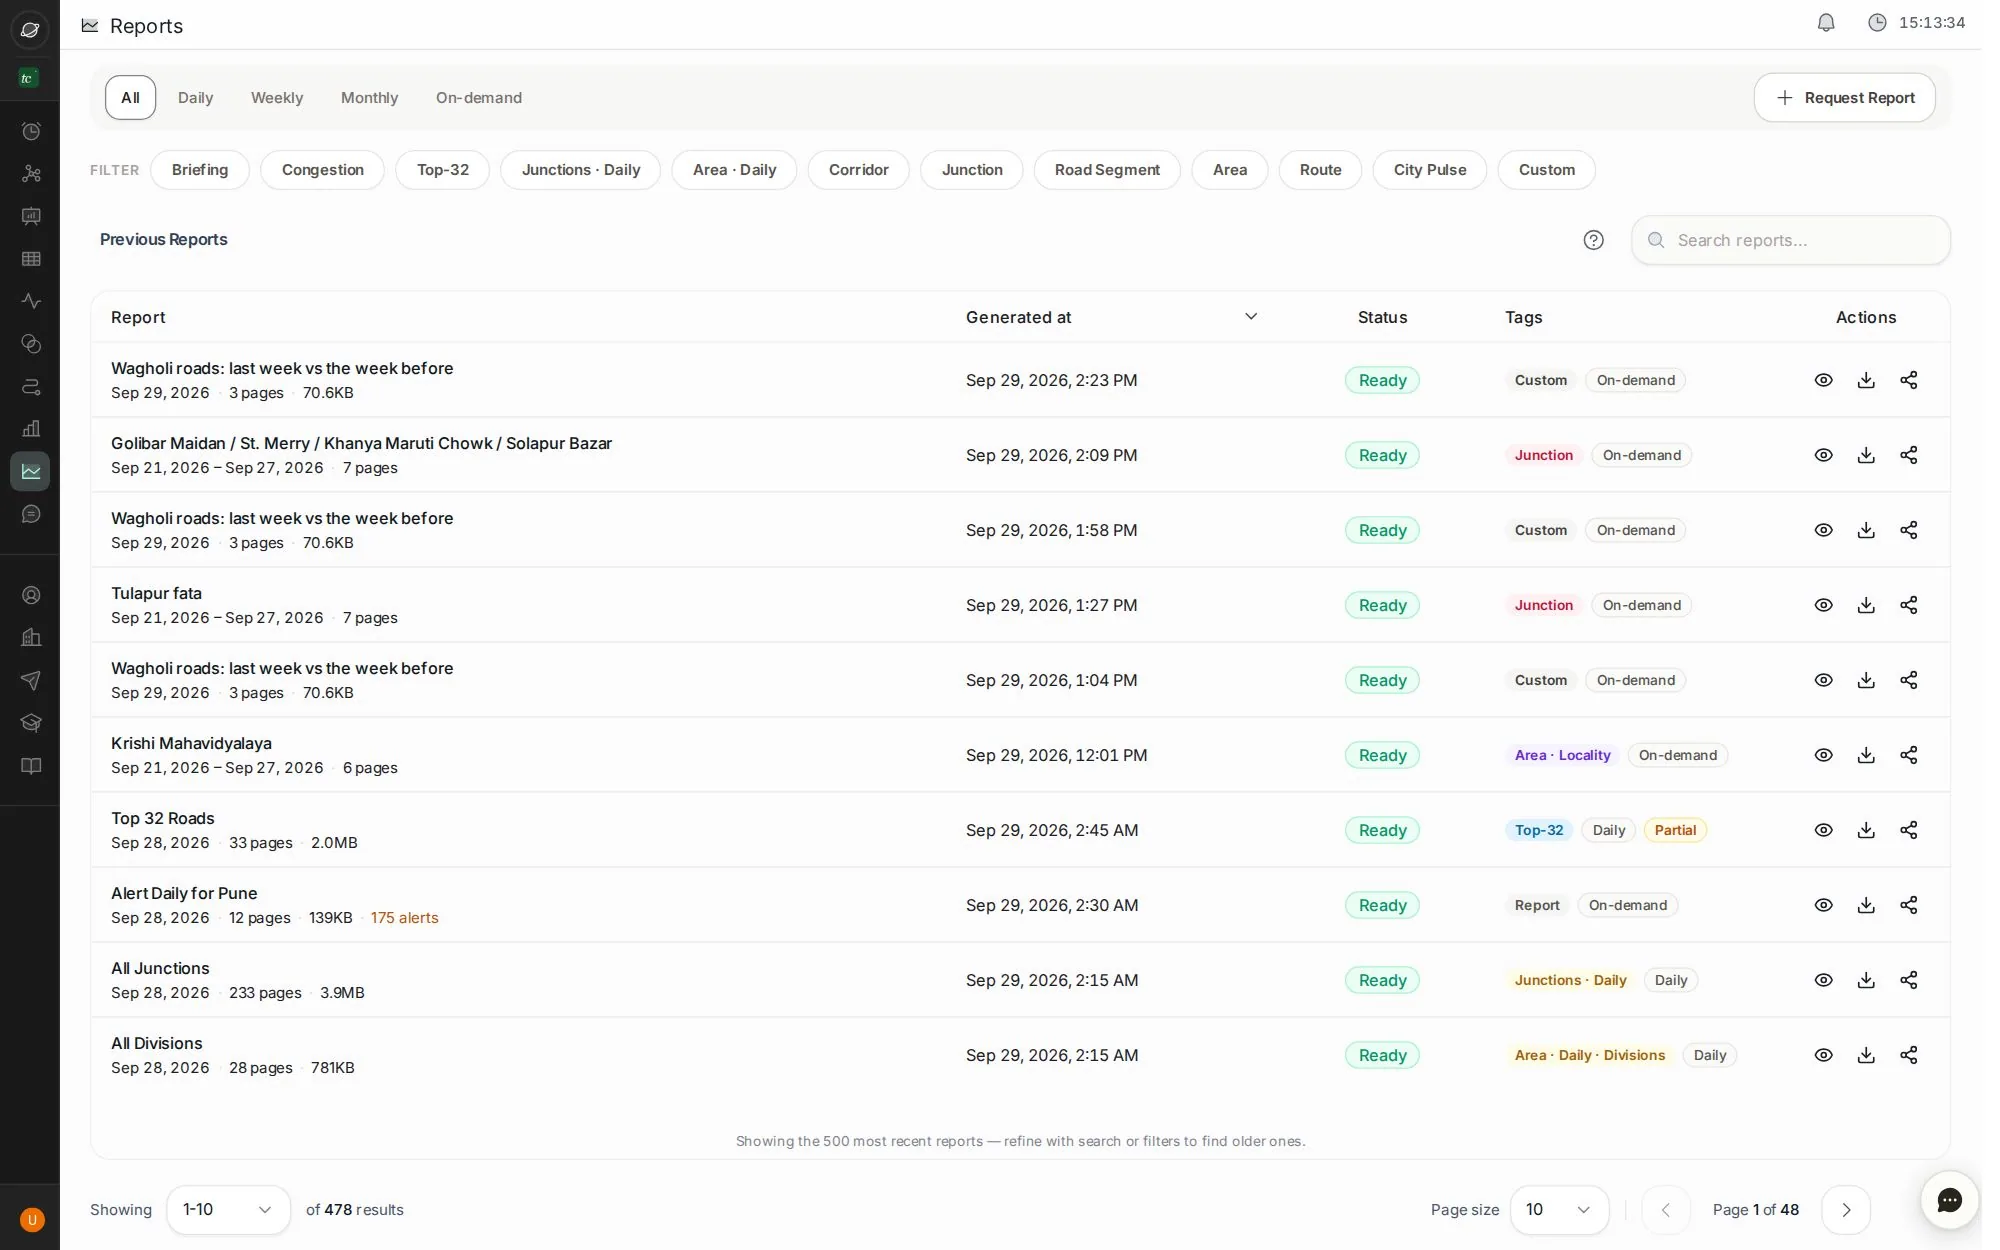Open the graduation cap sidebar icon

coord(31,723)
